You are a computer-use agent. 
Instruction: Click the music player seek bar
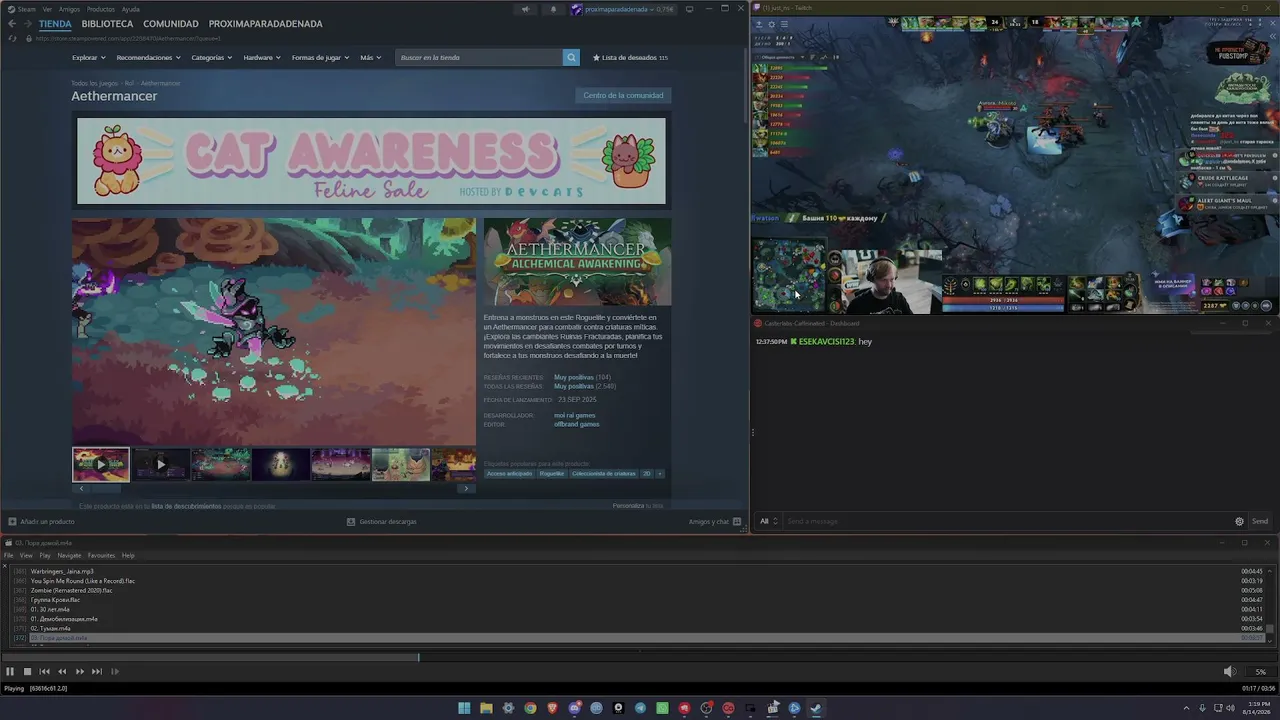click(x=640, y=657)
